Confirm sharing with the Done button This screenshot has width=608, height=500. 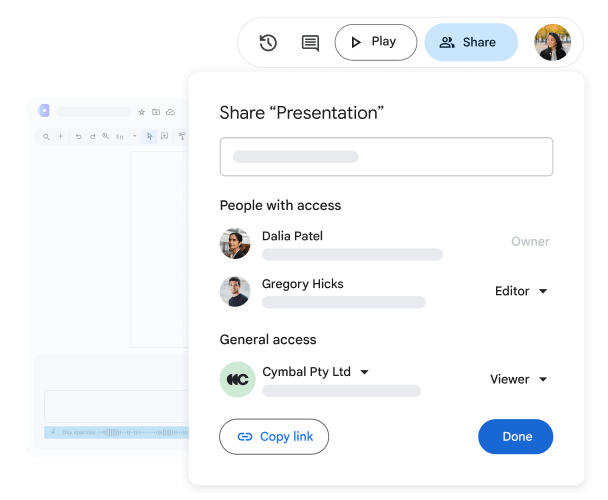pos(515,436)
